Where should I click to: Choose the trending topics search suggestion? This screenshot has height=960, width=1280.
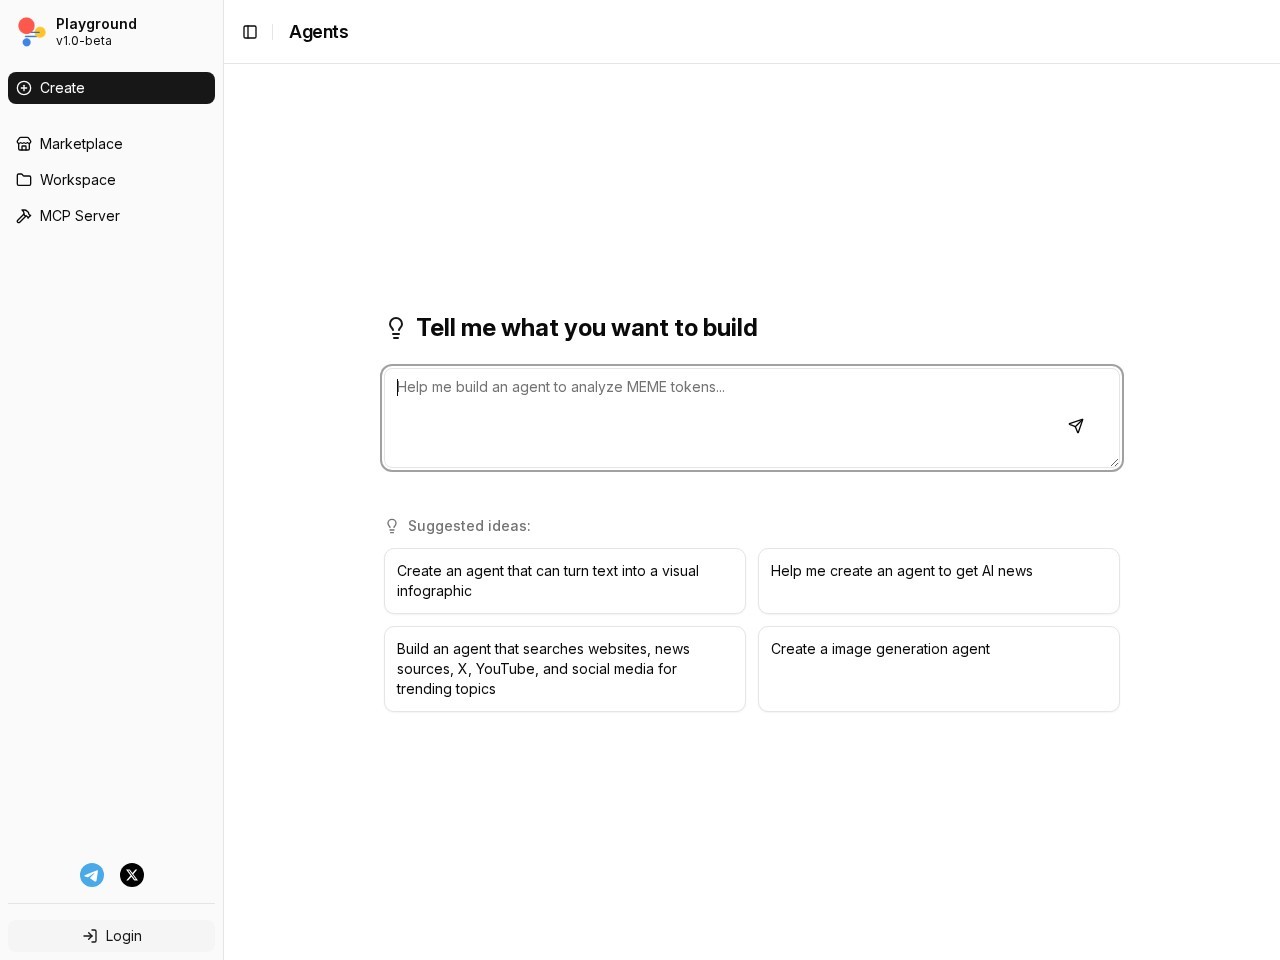[565, 669]
